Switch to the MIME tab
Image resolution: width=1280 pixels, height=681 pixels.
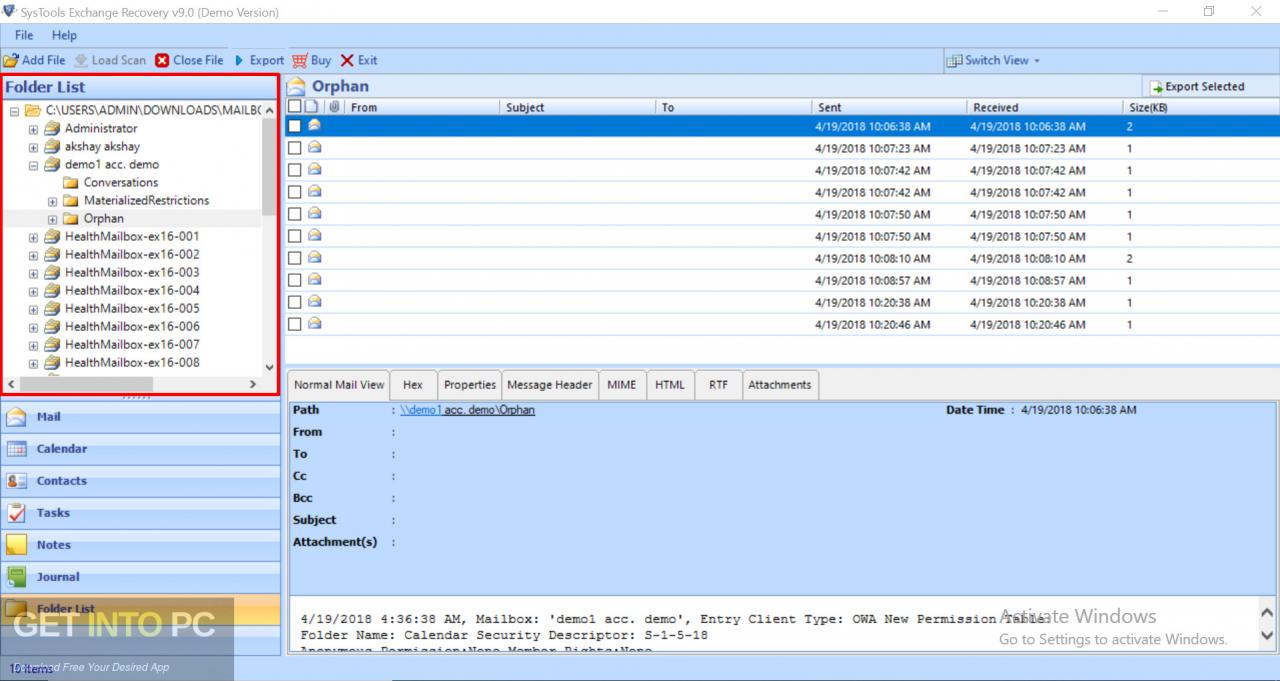621,385
